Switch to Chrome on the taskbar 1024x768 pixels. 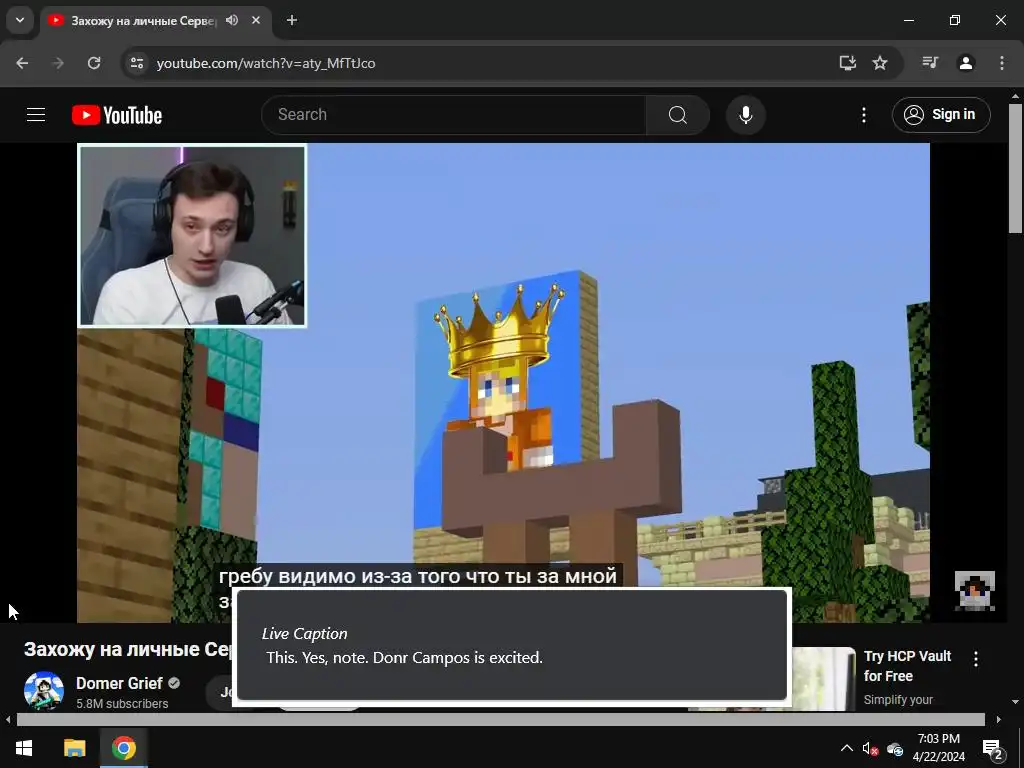pos(123,748)
